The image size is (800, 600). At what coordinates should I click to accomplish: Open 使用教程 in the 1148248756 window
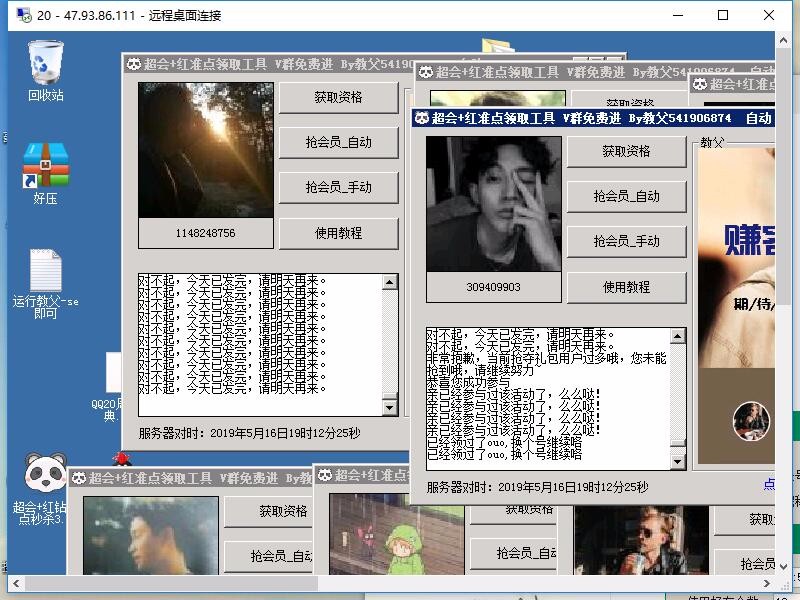pos(338,233)
